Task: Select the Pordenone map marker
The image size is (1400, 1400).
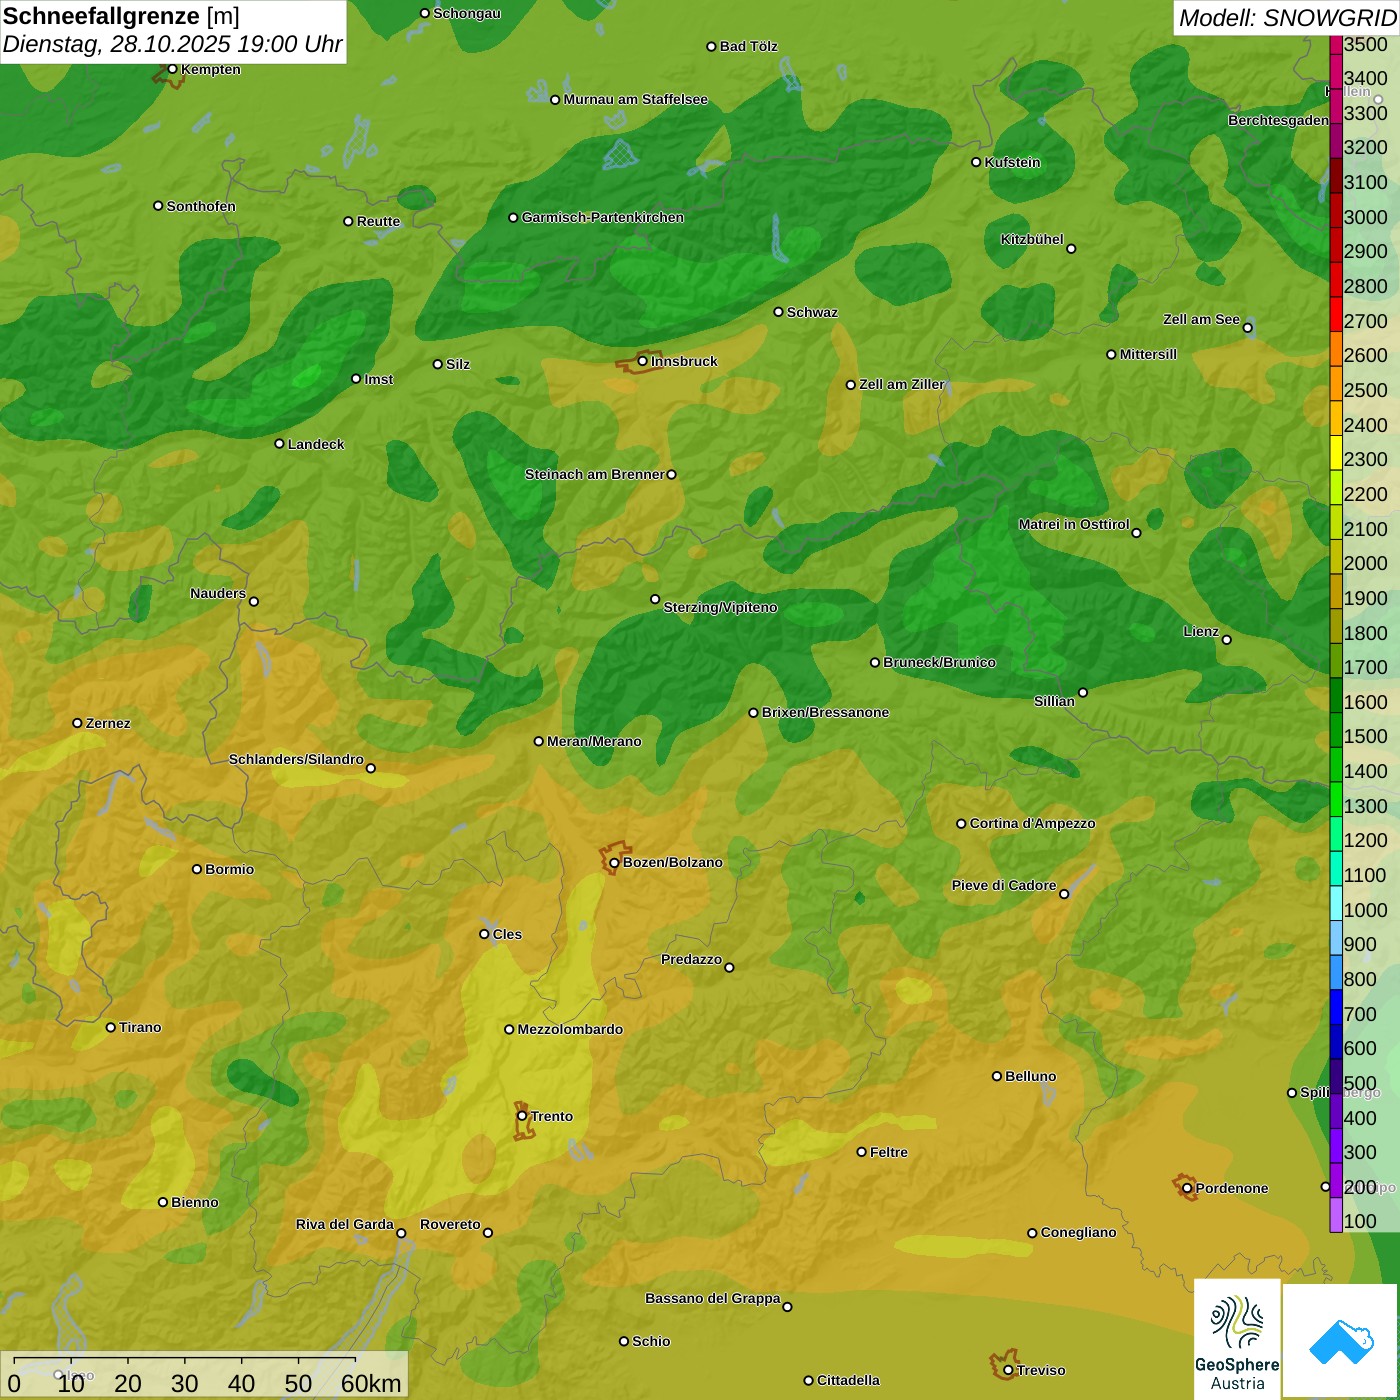Action: 1187,1189
